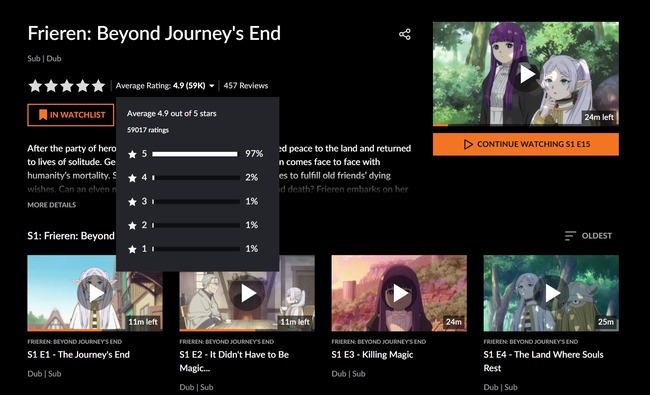Play S1 E3 Killing Magic thumbnail
650x395 pixels.
point(399,293)
